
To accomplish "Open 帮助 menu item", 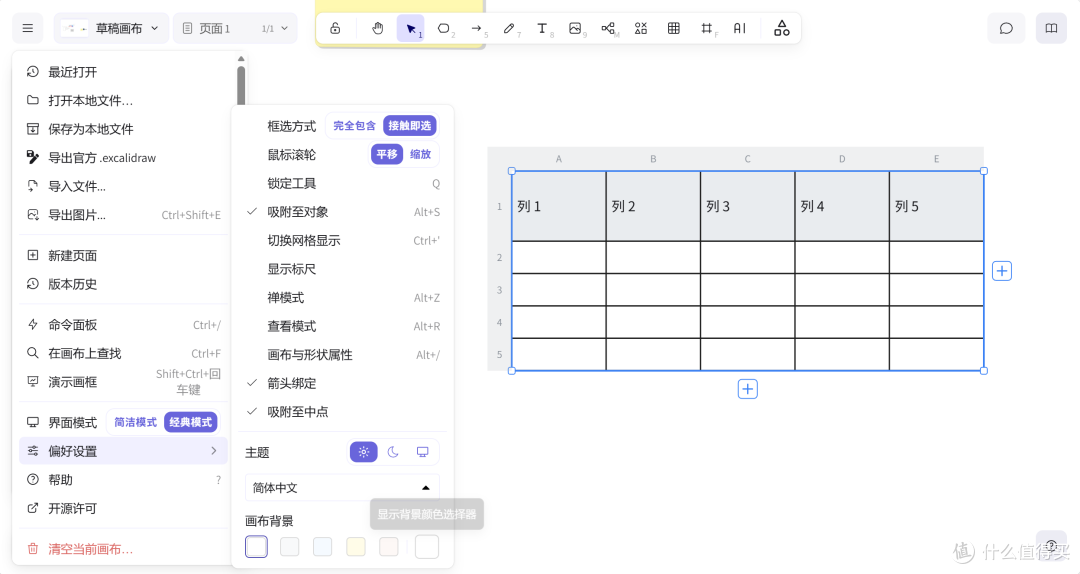I will click(123, 480).
